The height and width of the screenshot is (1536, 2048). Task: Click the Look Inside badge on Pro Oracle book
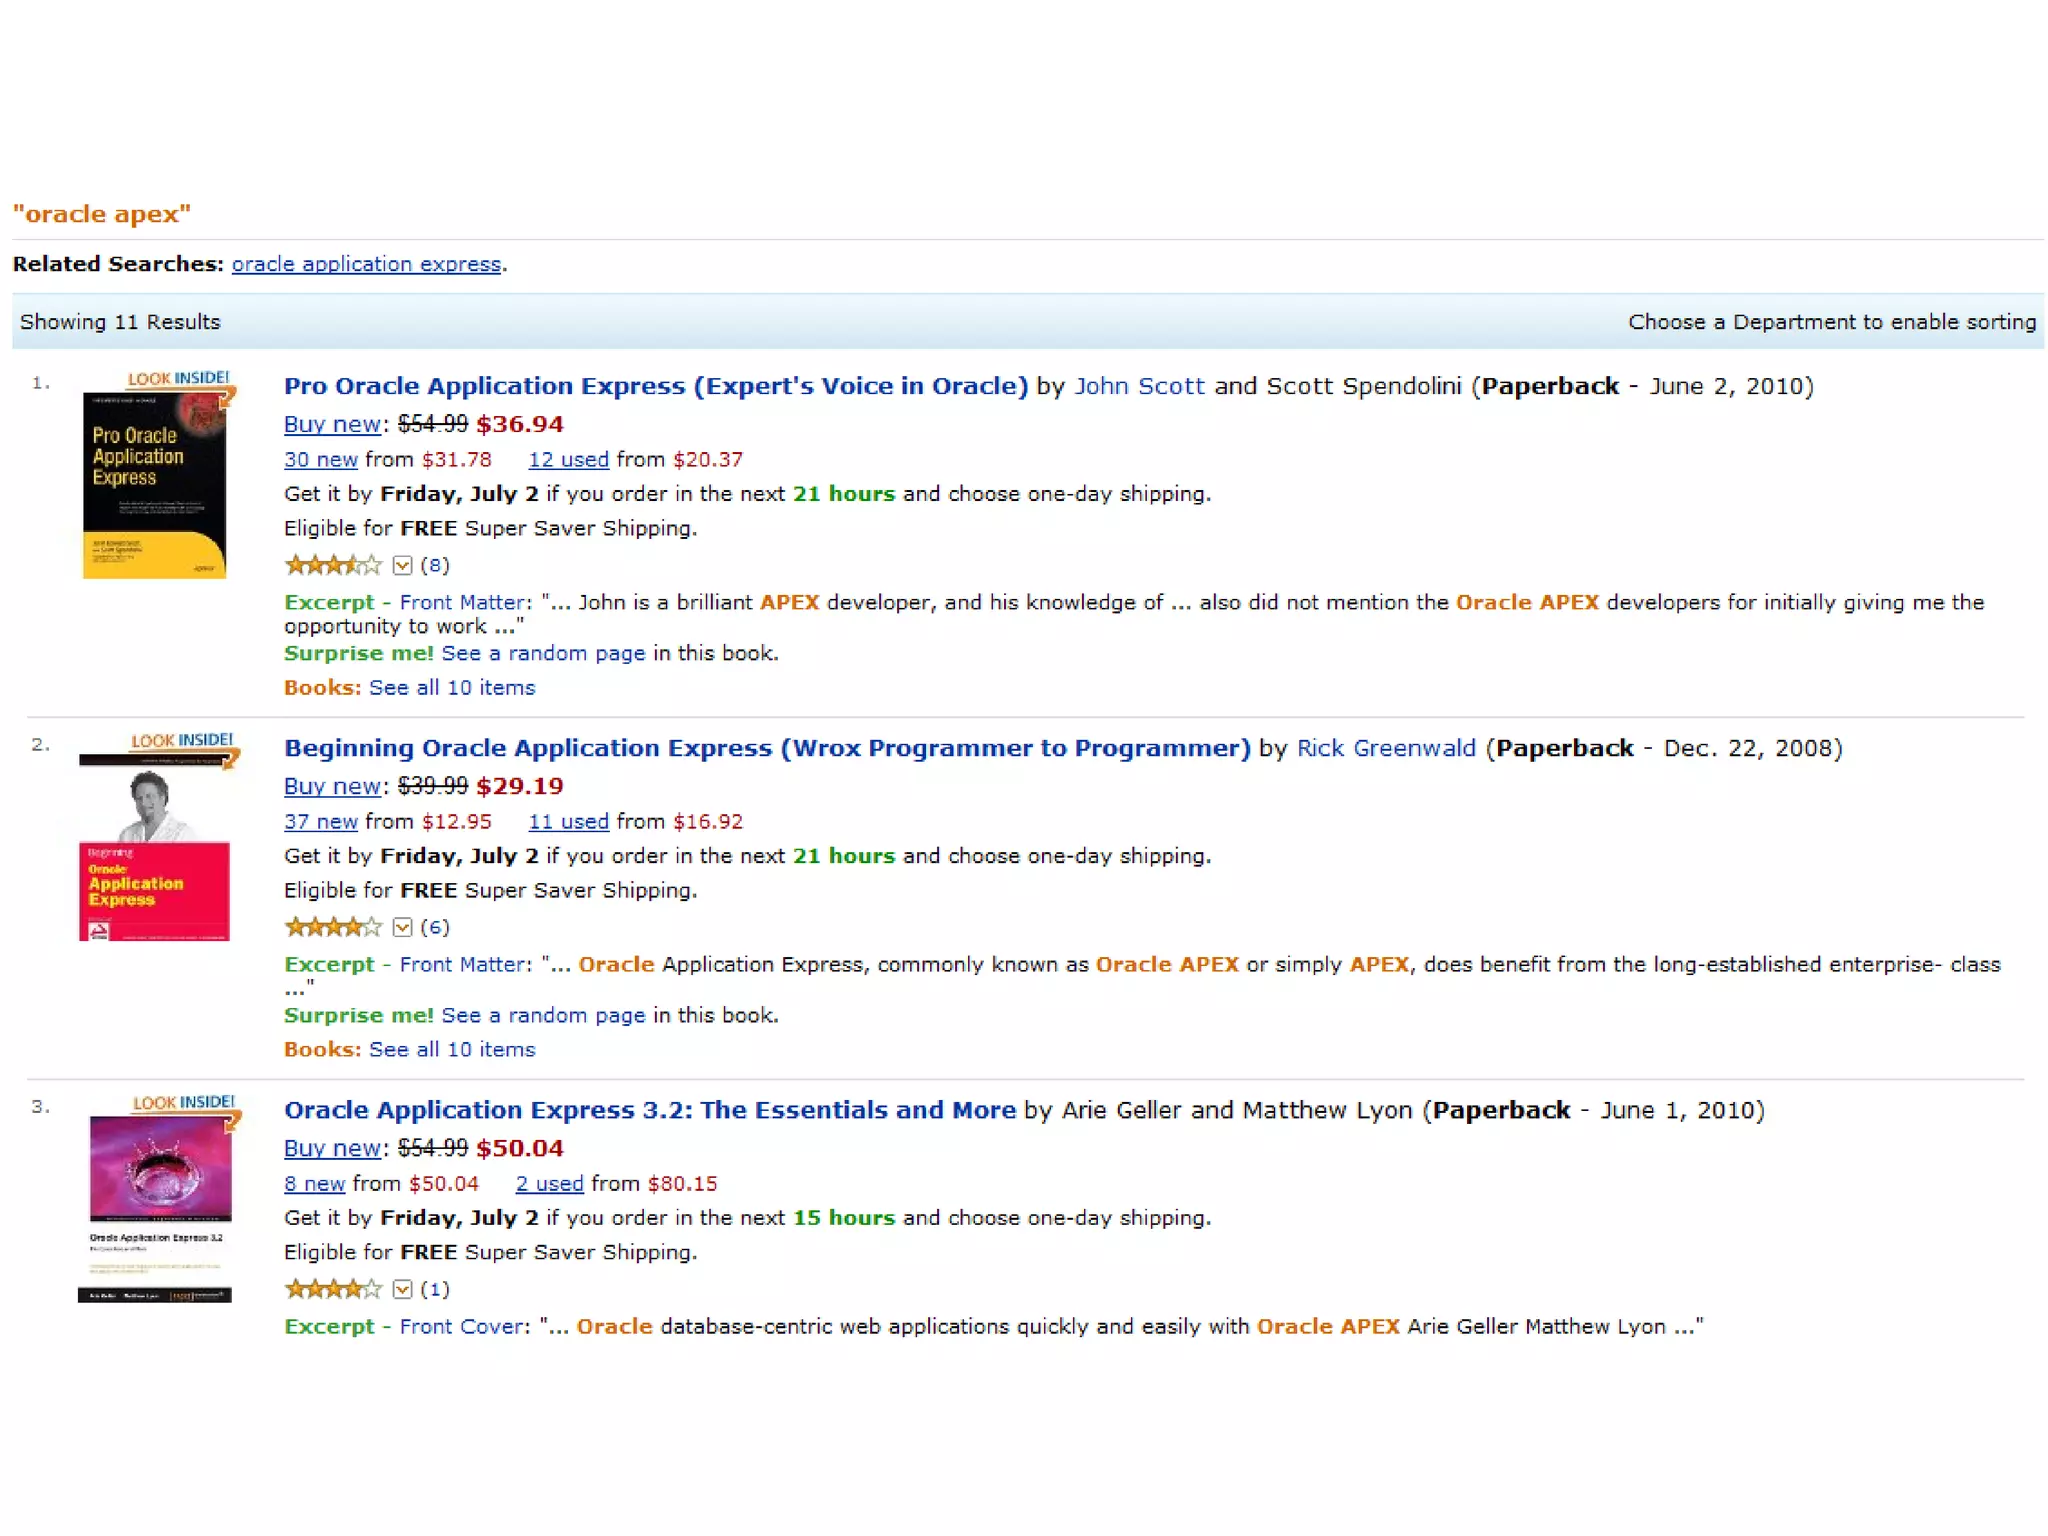tap(179, 379)
